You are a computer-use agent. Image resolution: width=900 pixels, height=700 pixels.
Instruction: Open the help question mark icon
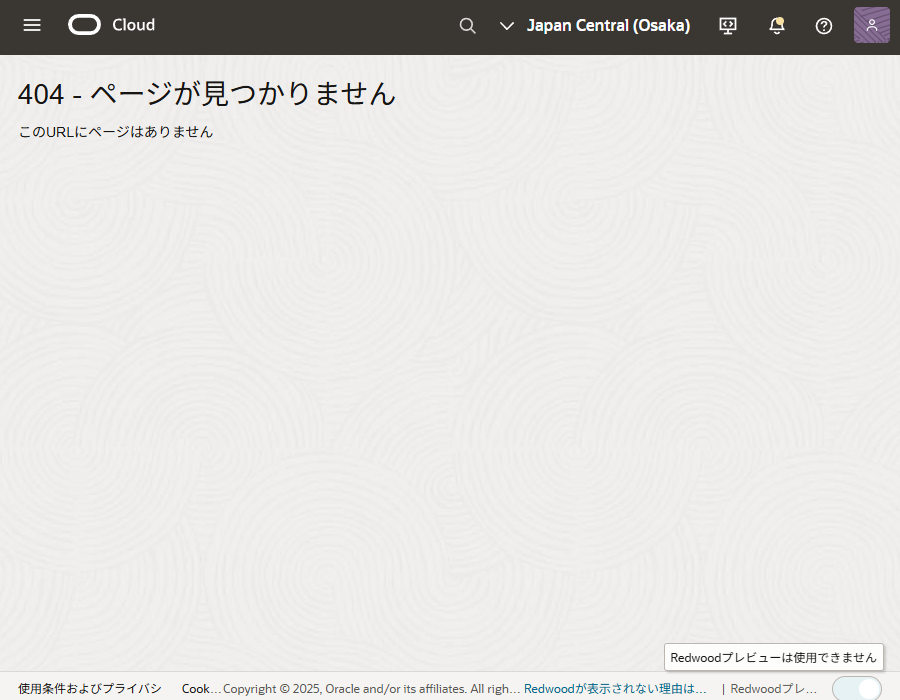(824, 26)
